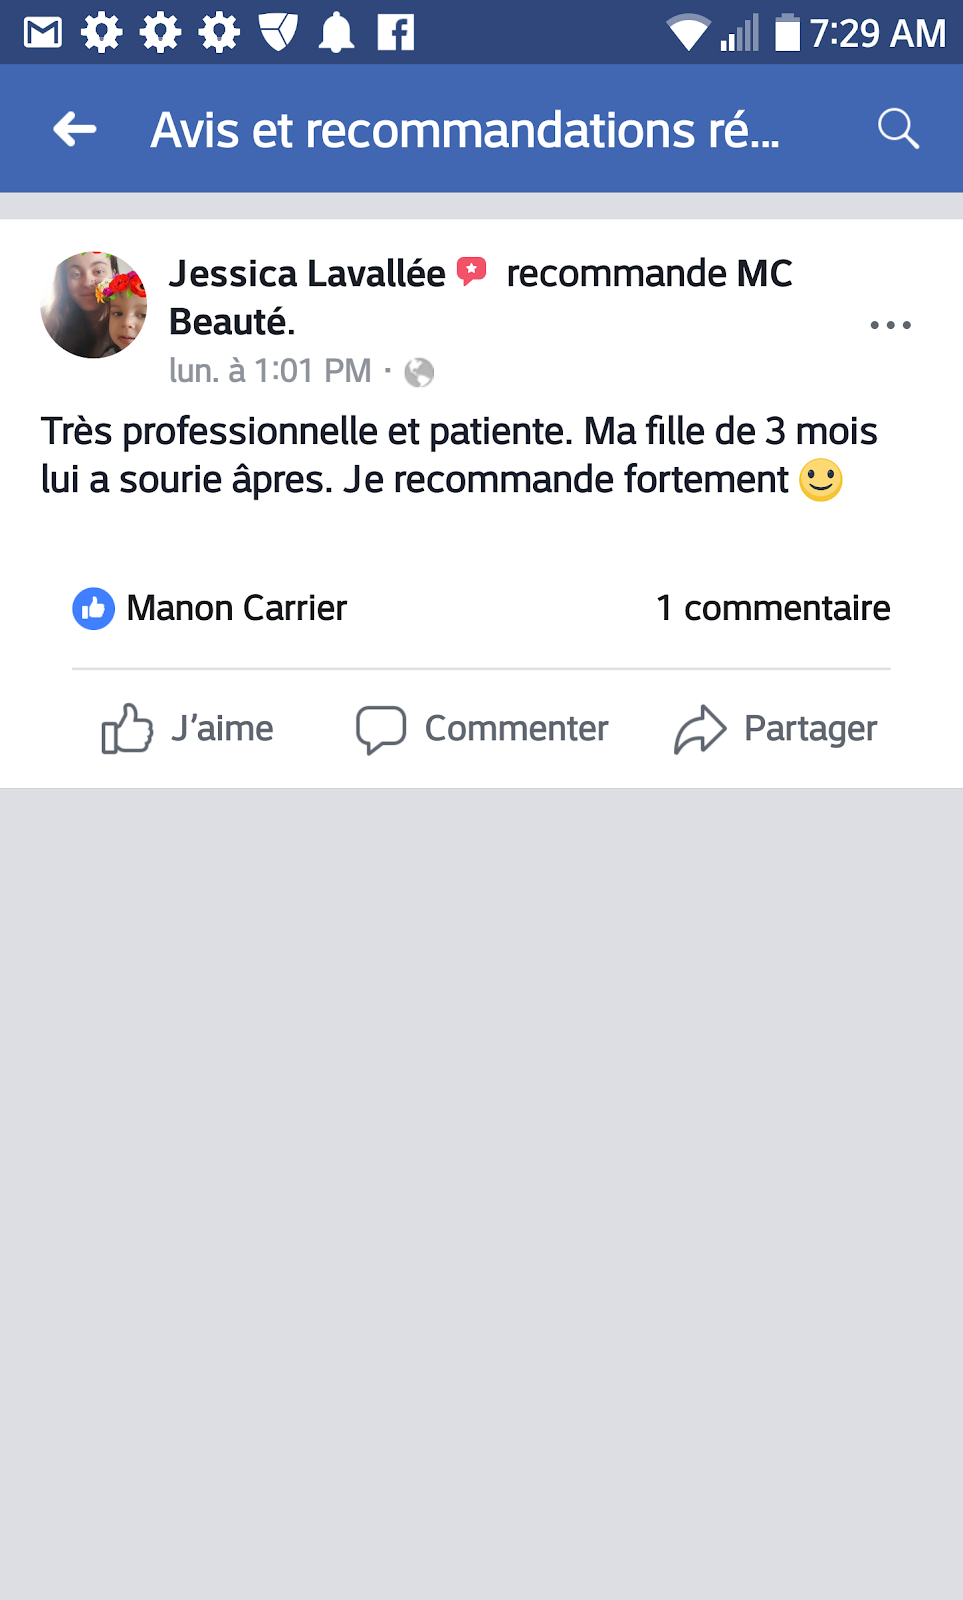Screen dimensions: 963x1600
Task: Tap the Facebook notification icon in status bar
Action: click(x=395, y=33)
